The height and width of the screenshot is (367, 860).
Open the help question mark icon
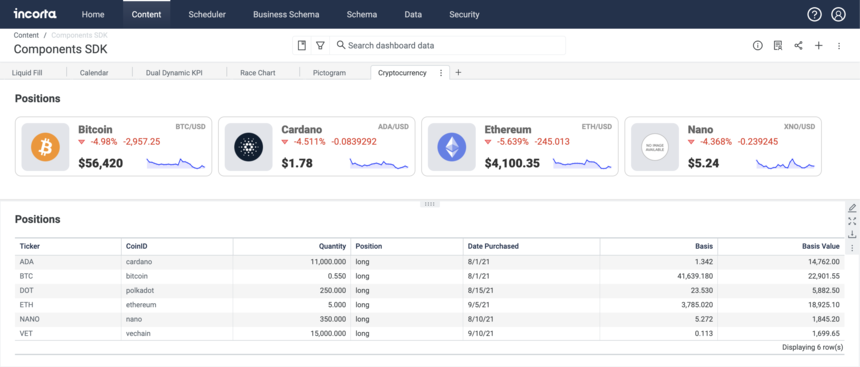(814, 15)
